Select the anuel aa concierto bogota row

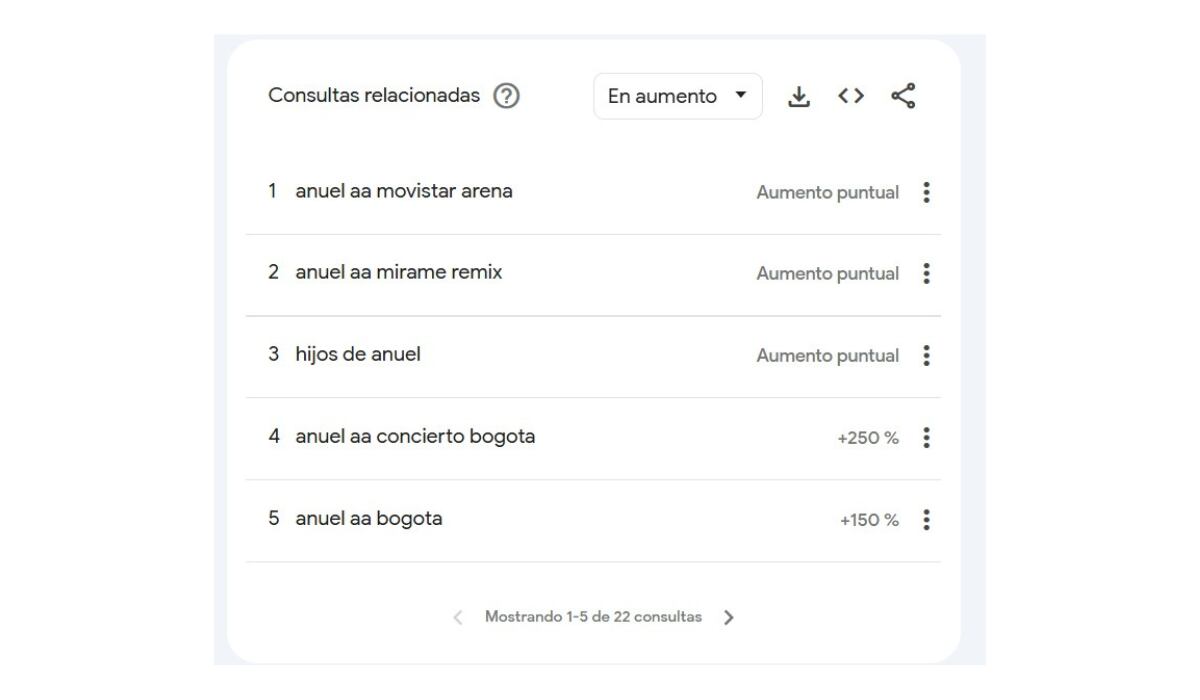[415, 436]
